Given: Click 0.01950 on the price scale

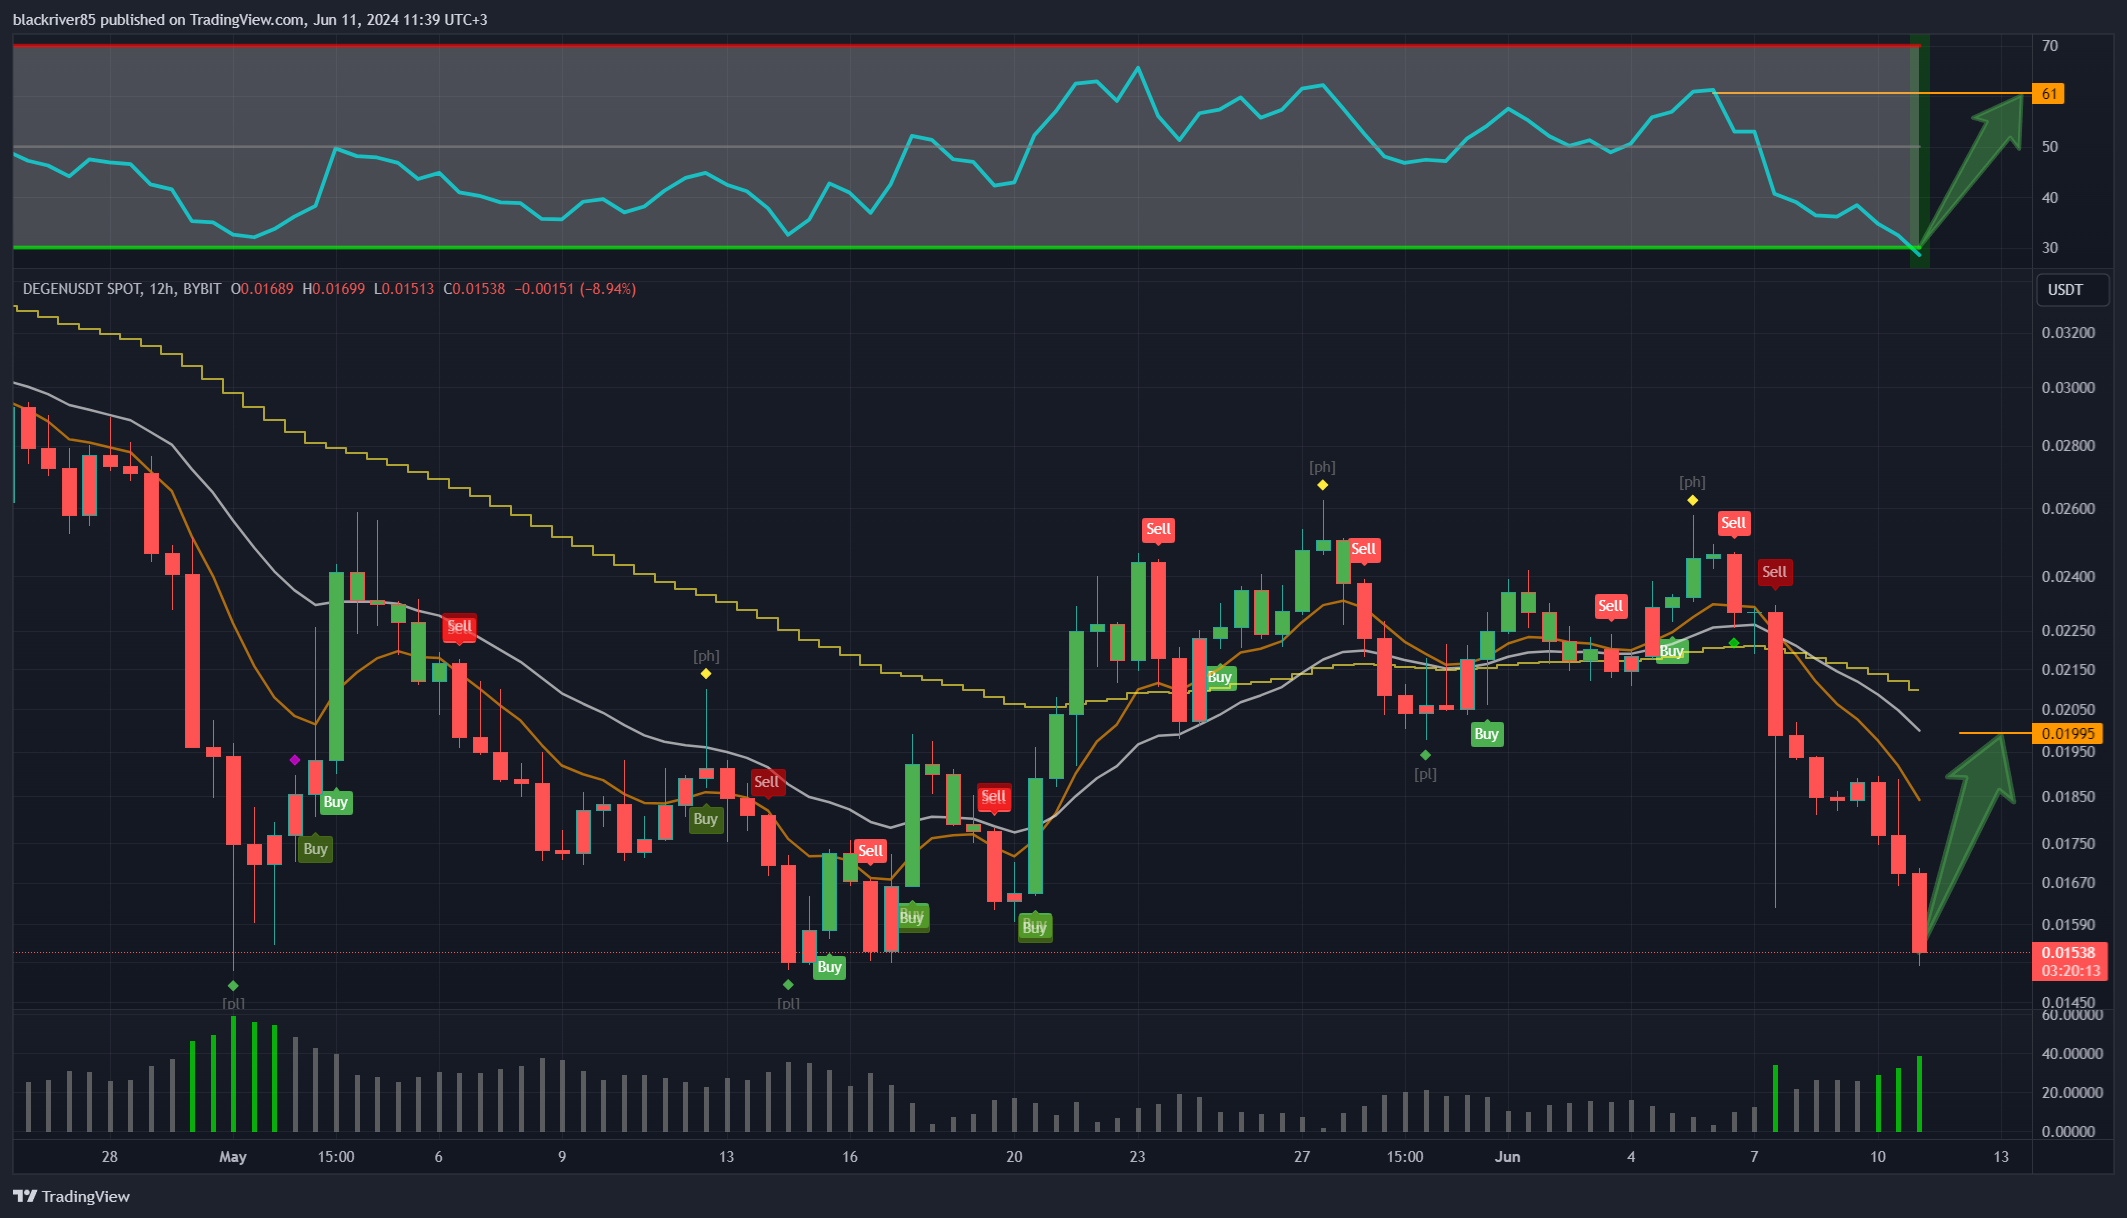Looking at the screenshot, I should [x=2068, y=752].
